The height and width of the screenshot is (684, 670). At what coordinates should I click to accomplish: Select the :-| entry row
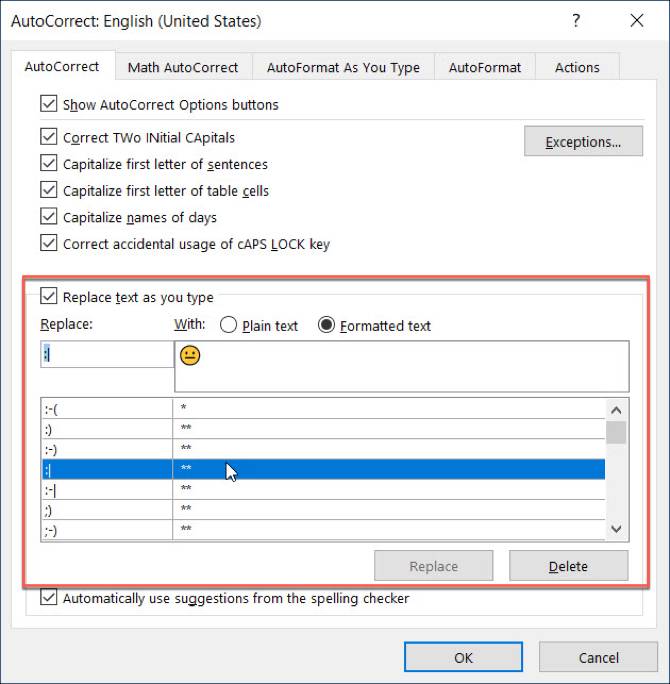(x=323, y=489)
